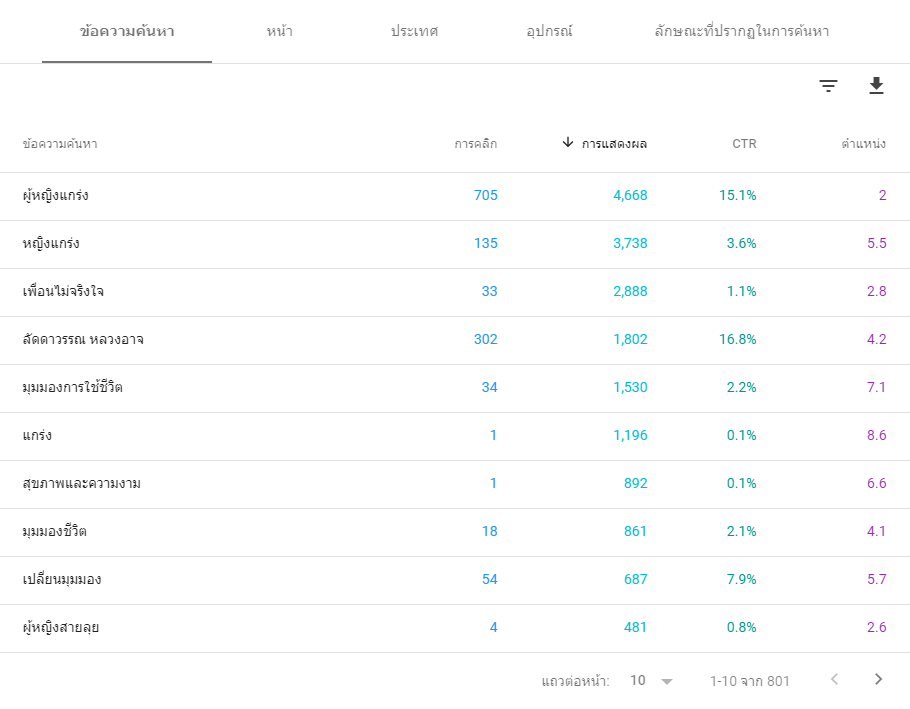This screenshot has width=910, height=709.
Task: Open the filter rows icon
Action: point(828,86)
